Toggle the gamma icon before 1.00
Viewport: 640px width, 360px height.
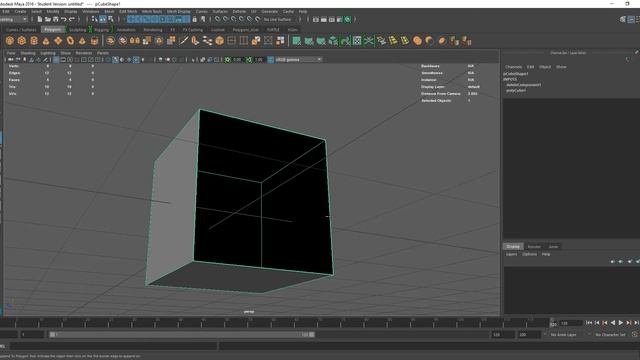click(x=249, y=60)
